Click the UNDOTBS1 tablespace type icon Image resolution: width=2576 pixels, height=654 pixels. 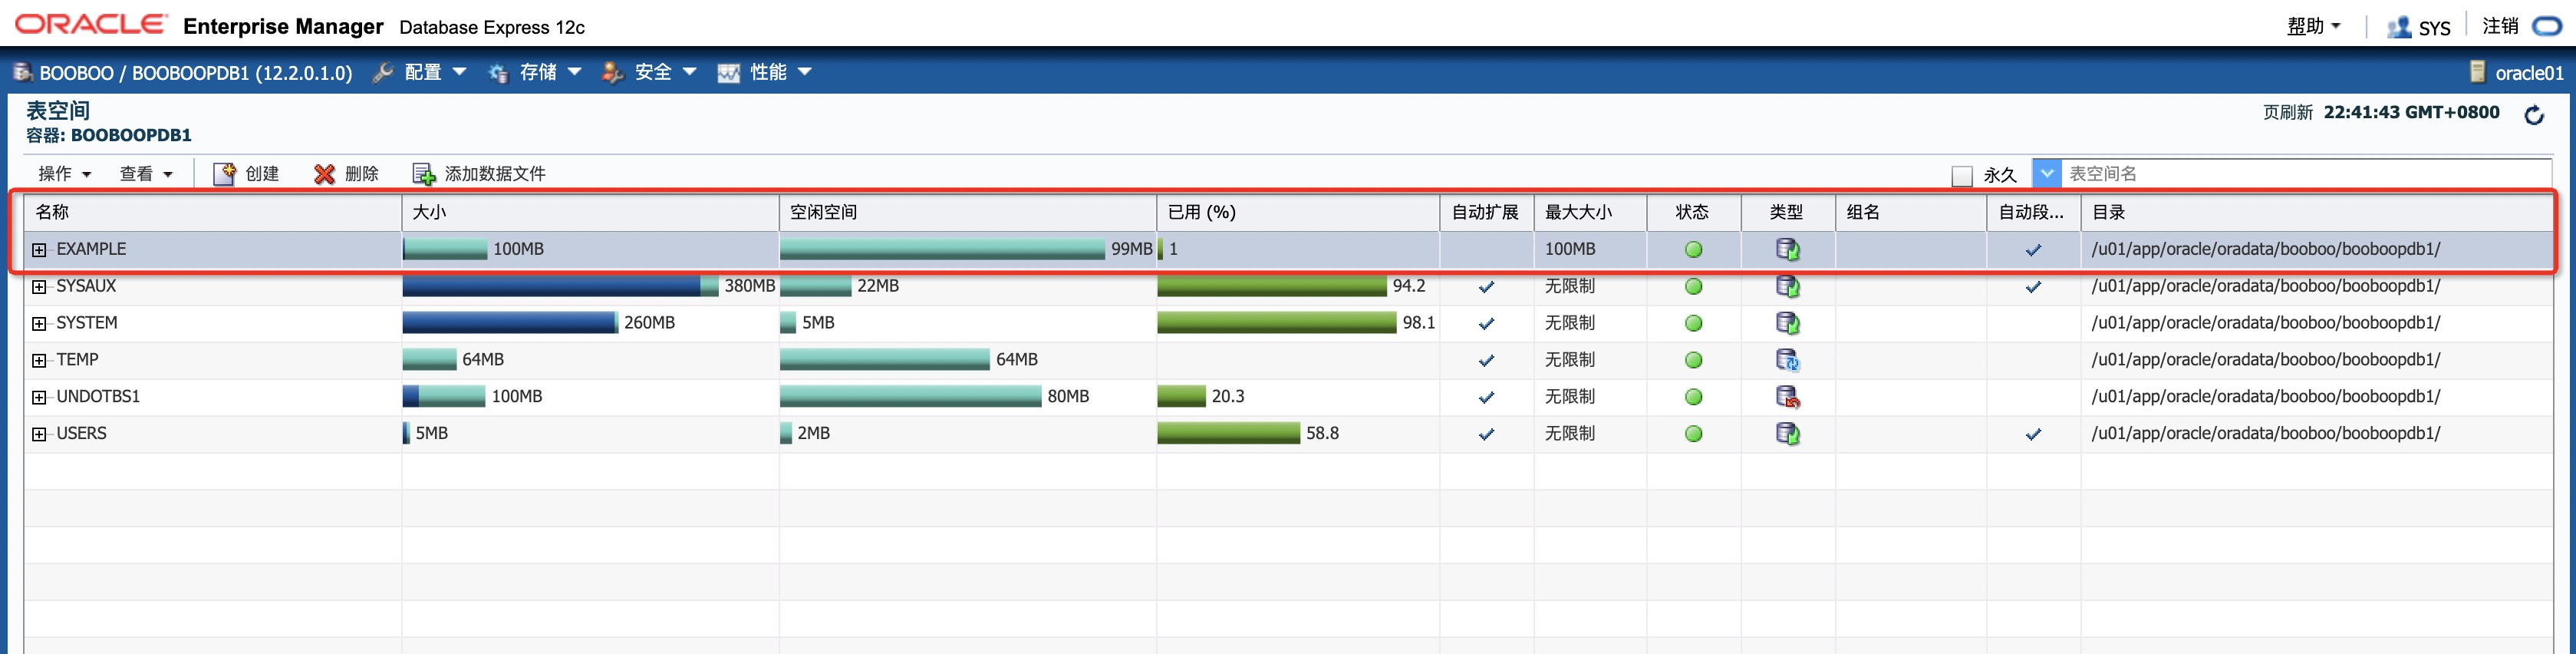[x=1787, y=397]
